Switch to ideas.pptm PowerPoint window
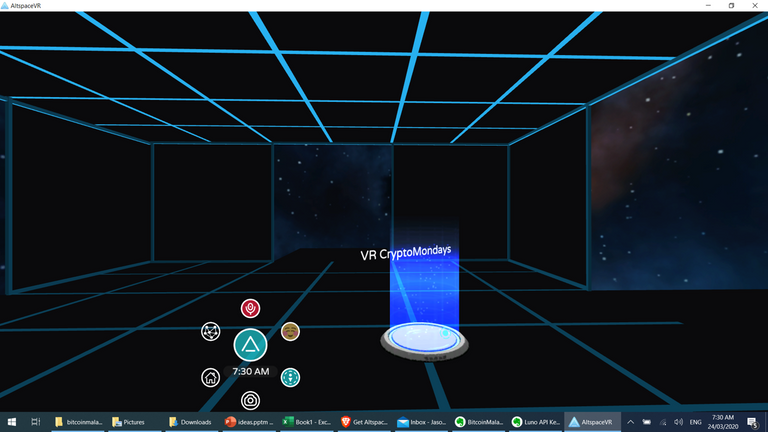Image resolution: width=768 pixels, height=432 pixels. [249, 422]
